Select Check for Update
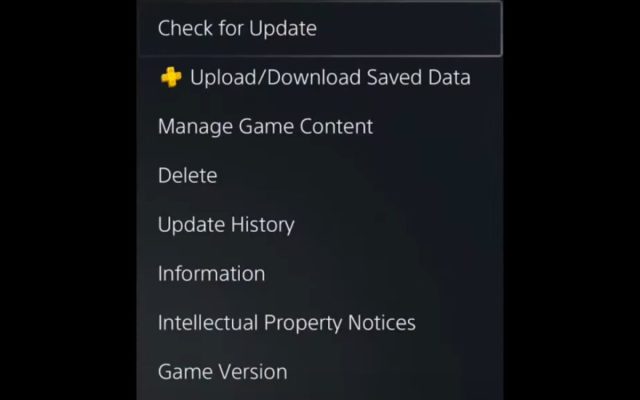Screen dimensions: 640x400 point(321,28)
